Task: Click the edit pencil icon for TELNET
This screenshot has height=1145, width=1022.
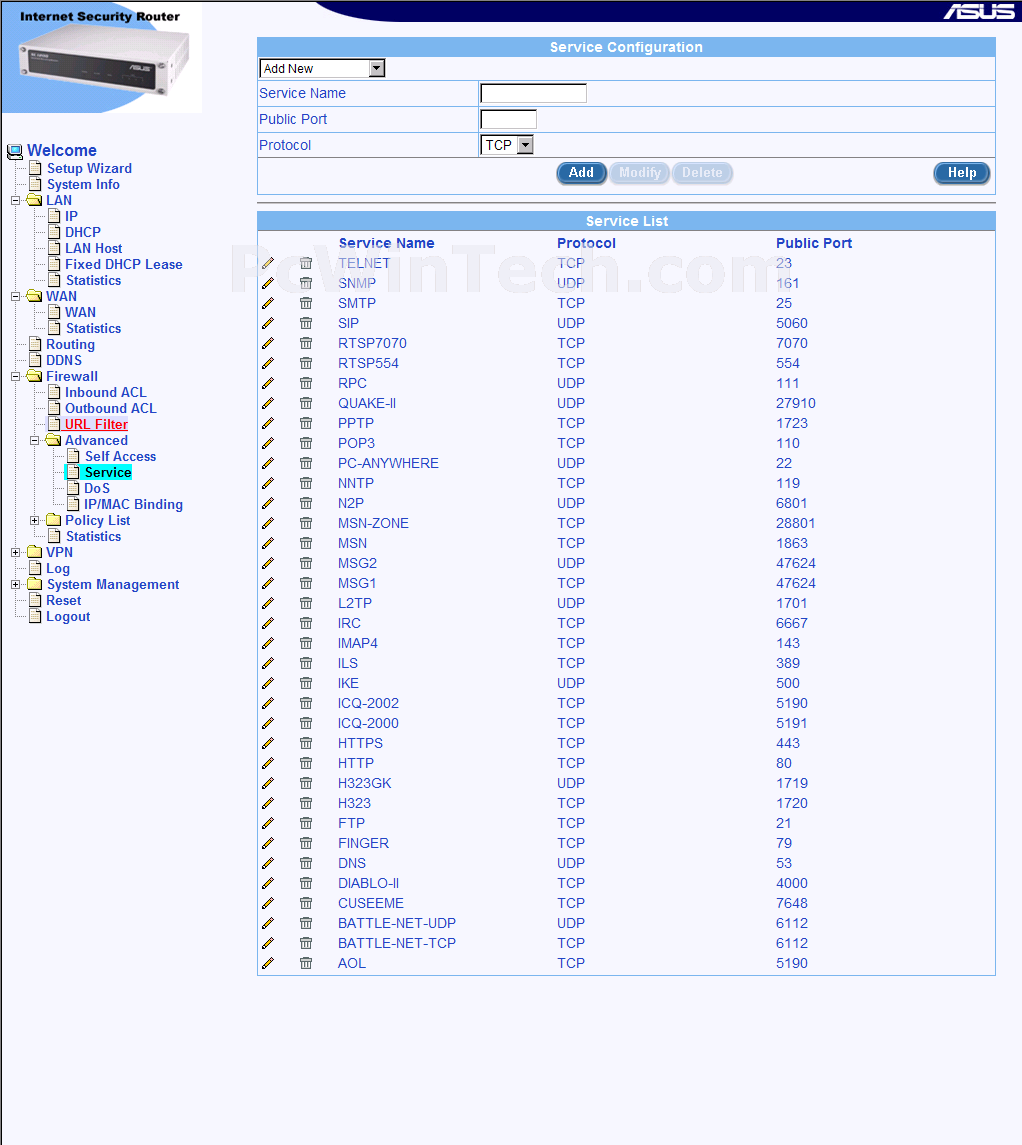Action: click(268, 263)
